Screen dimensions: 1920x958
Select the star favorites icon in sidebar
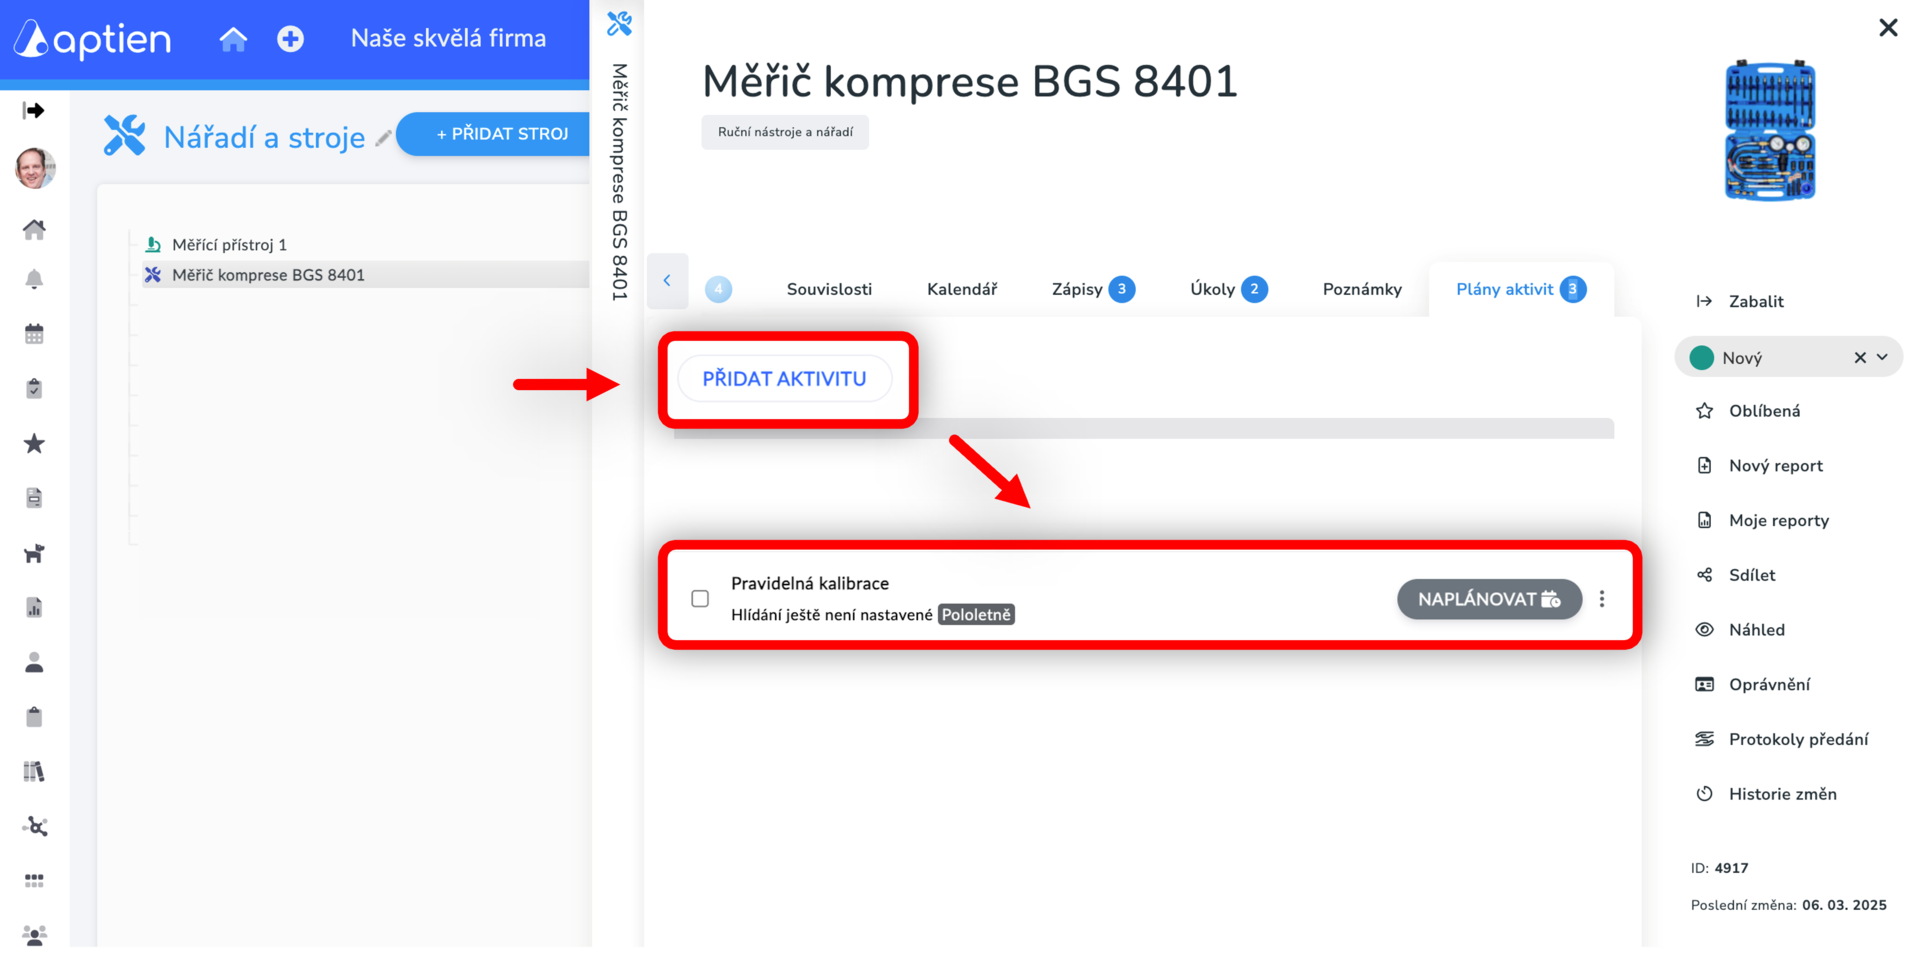(34, 443)
